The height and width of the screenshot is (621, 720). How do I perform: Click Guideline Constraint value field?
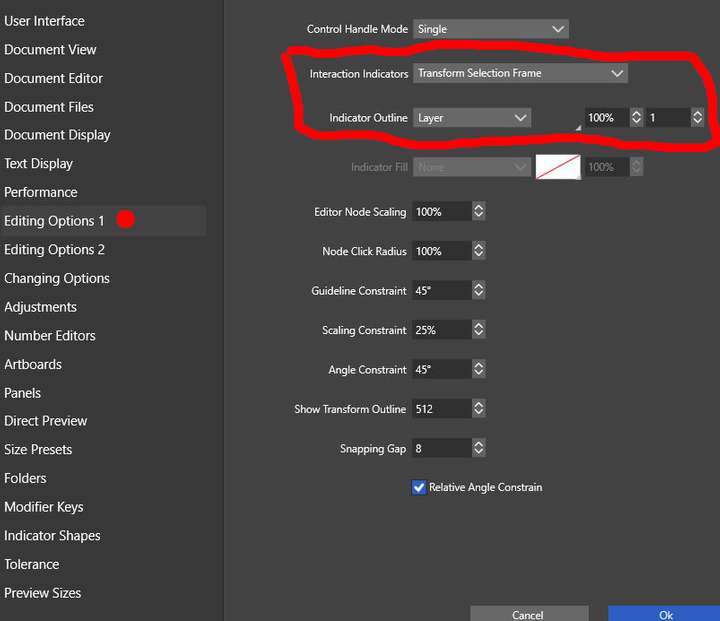[x=441, y=291]
